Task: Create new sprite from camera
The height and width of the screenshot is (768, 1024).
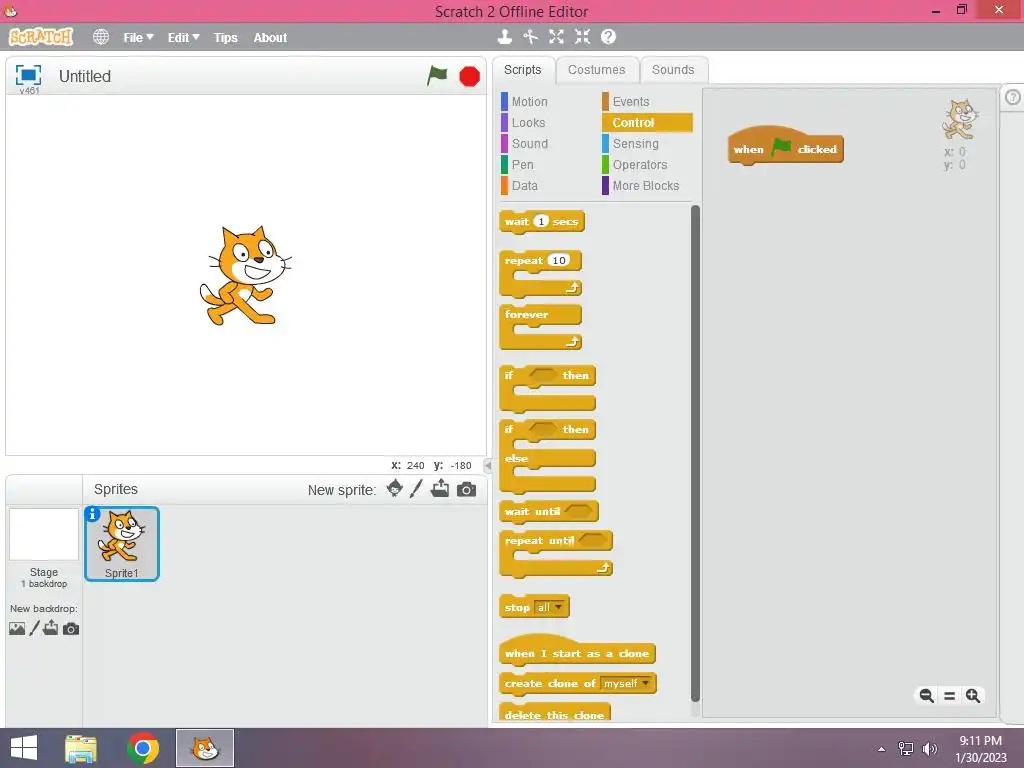Action: pyautogui.click(x=466, y=489)
